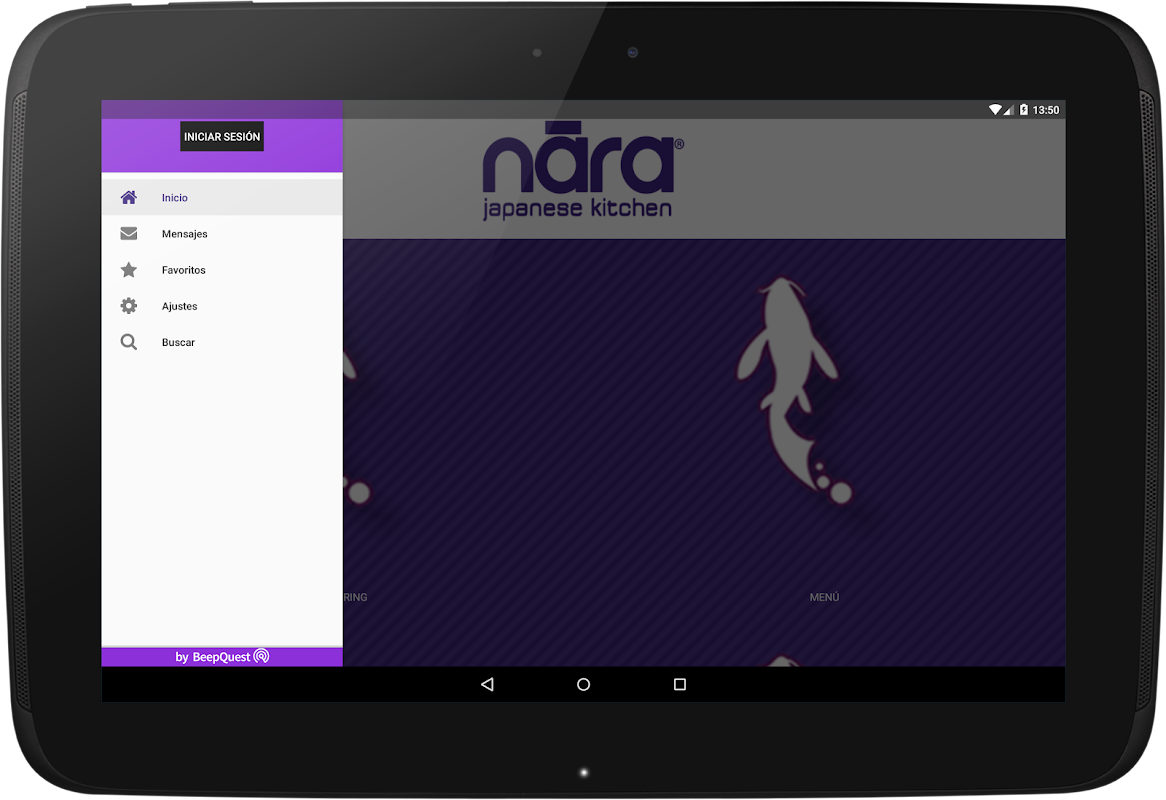This screenshot has height=800, width=1166.
Task: Click the 13:50 clock
Action: (1046, 110)
